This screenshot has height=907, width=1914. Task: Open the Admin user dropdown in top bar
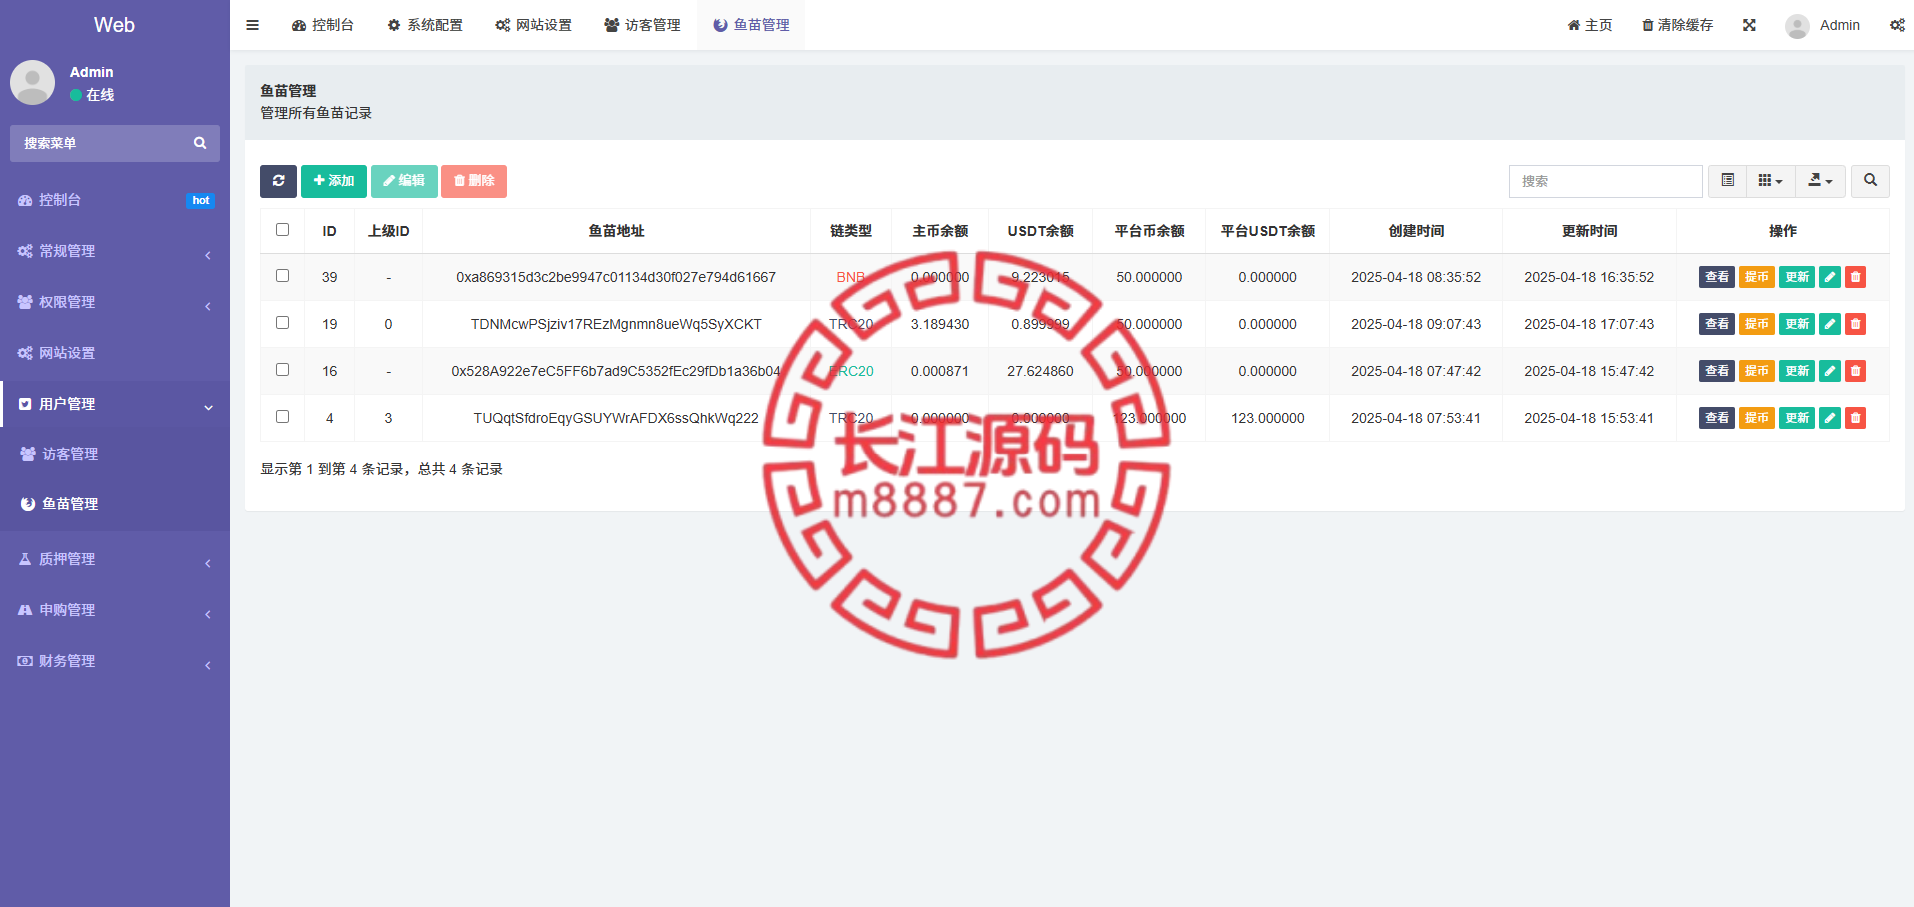point(1823,25)
